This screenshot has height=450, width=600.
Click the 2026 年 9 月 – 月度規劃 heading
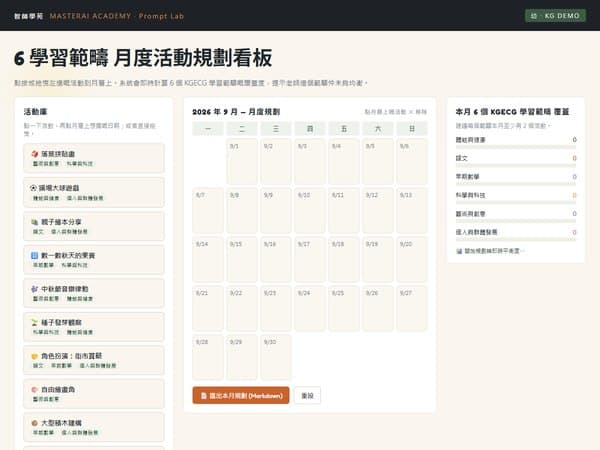[236, 112]
